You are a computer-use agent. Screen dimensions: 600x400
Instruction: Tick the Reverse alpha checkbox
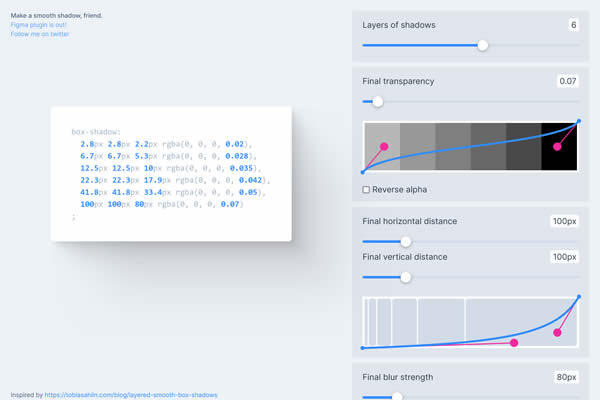(x=366, y=189)
